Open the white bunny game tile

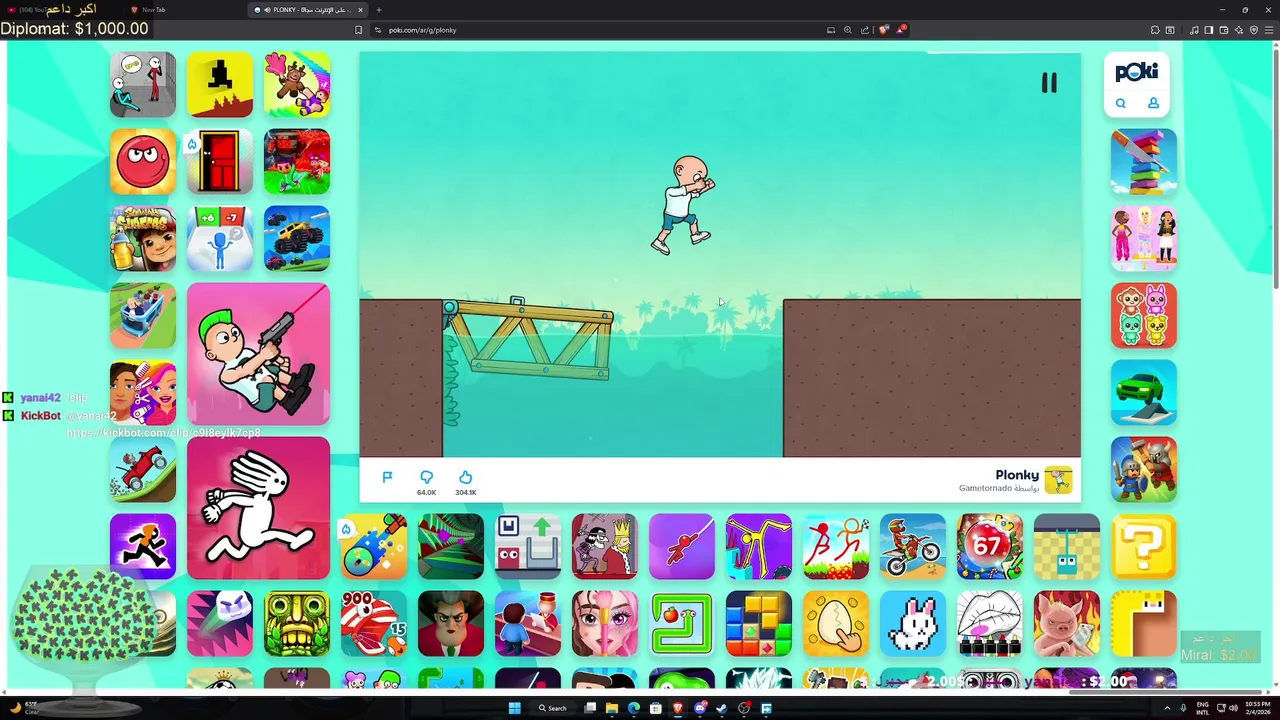pyautogui.click(x=913, y=623)
